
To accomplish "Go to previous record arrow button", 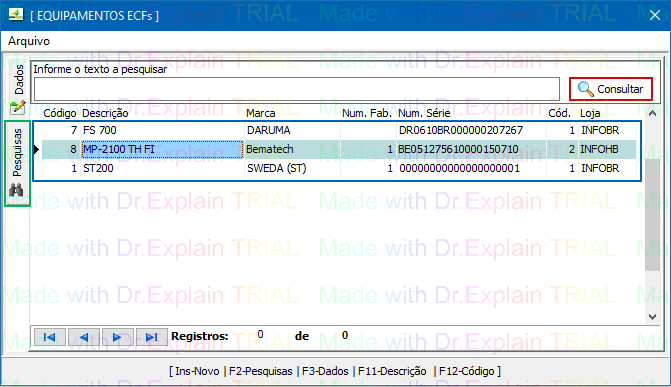I will click(84, 337).
